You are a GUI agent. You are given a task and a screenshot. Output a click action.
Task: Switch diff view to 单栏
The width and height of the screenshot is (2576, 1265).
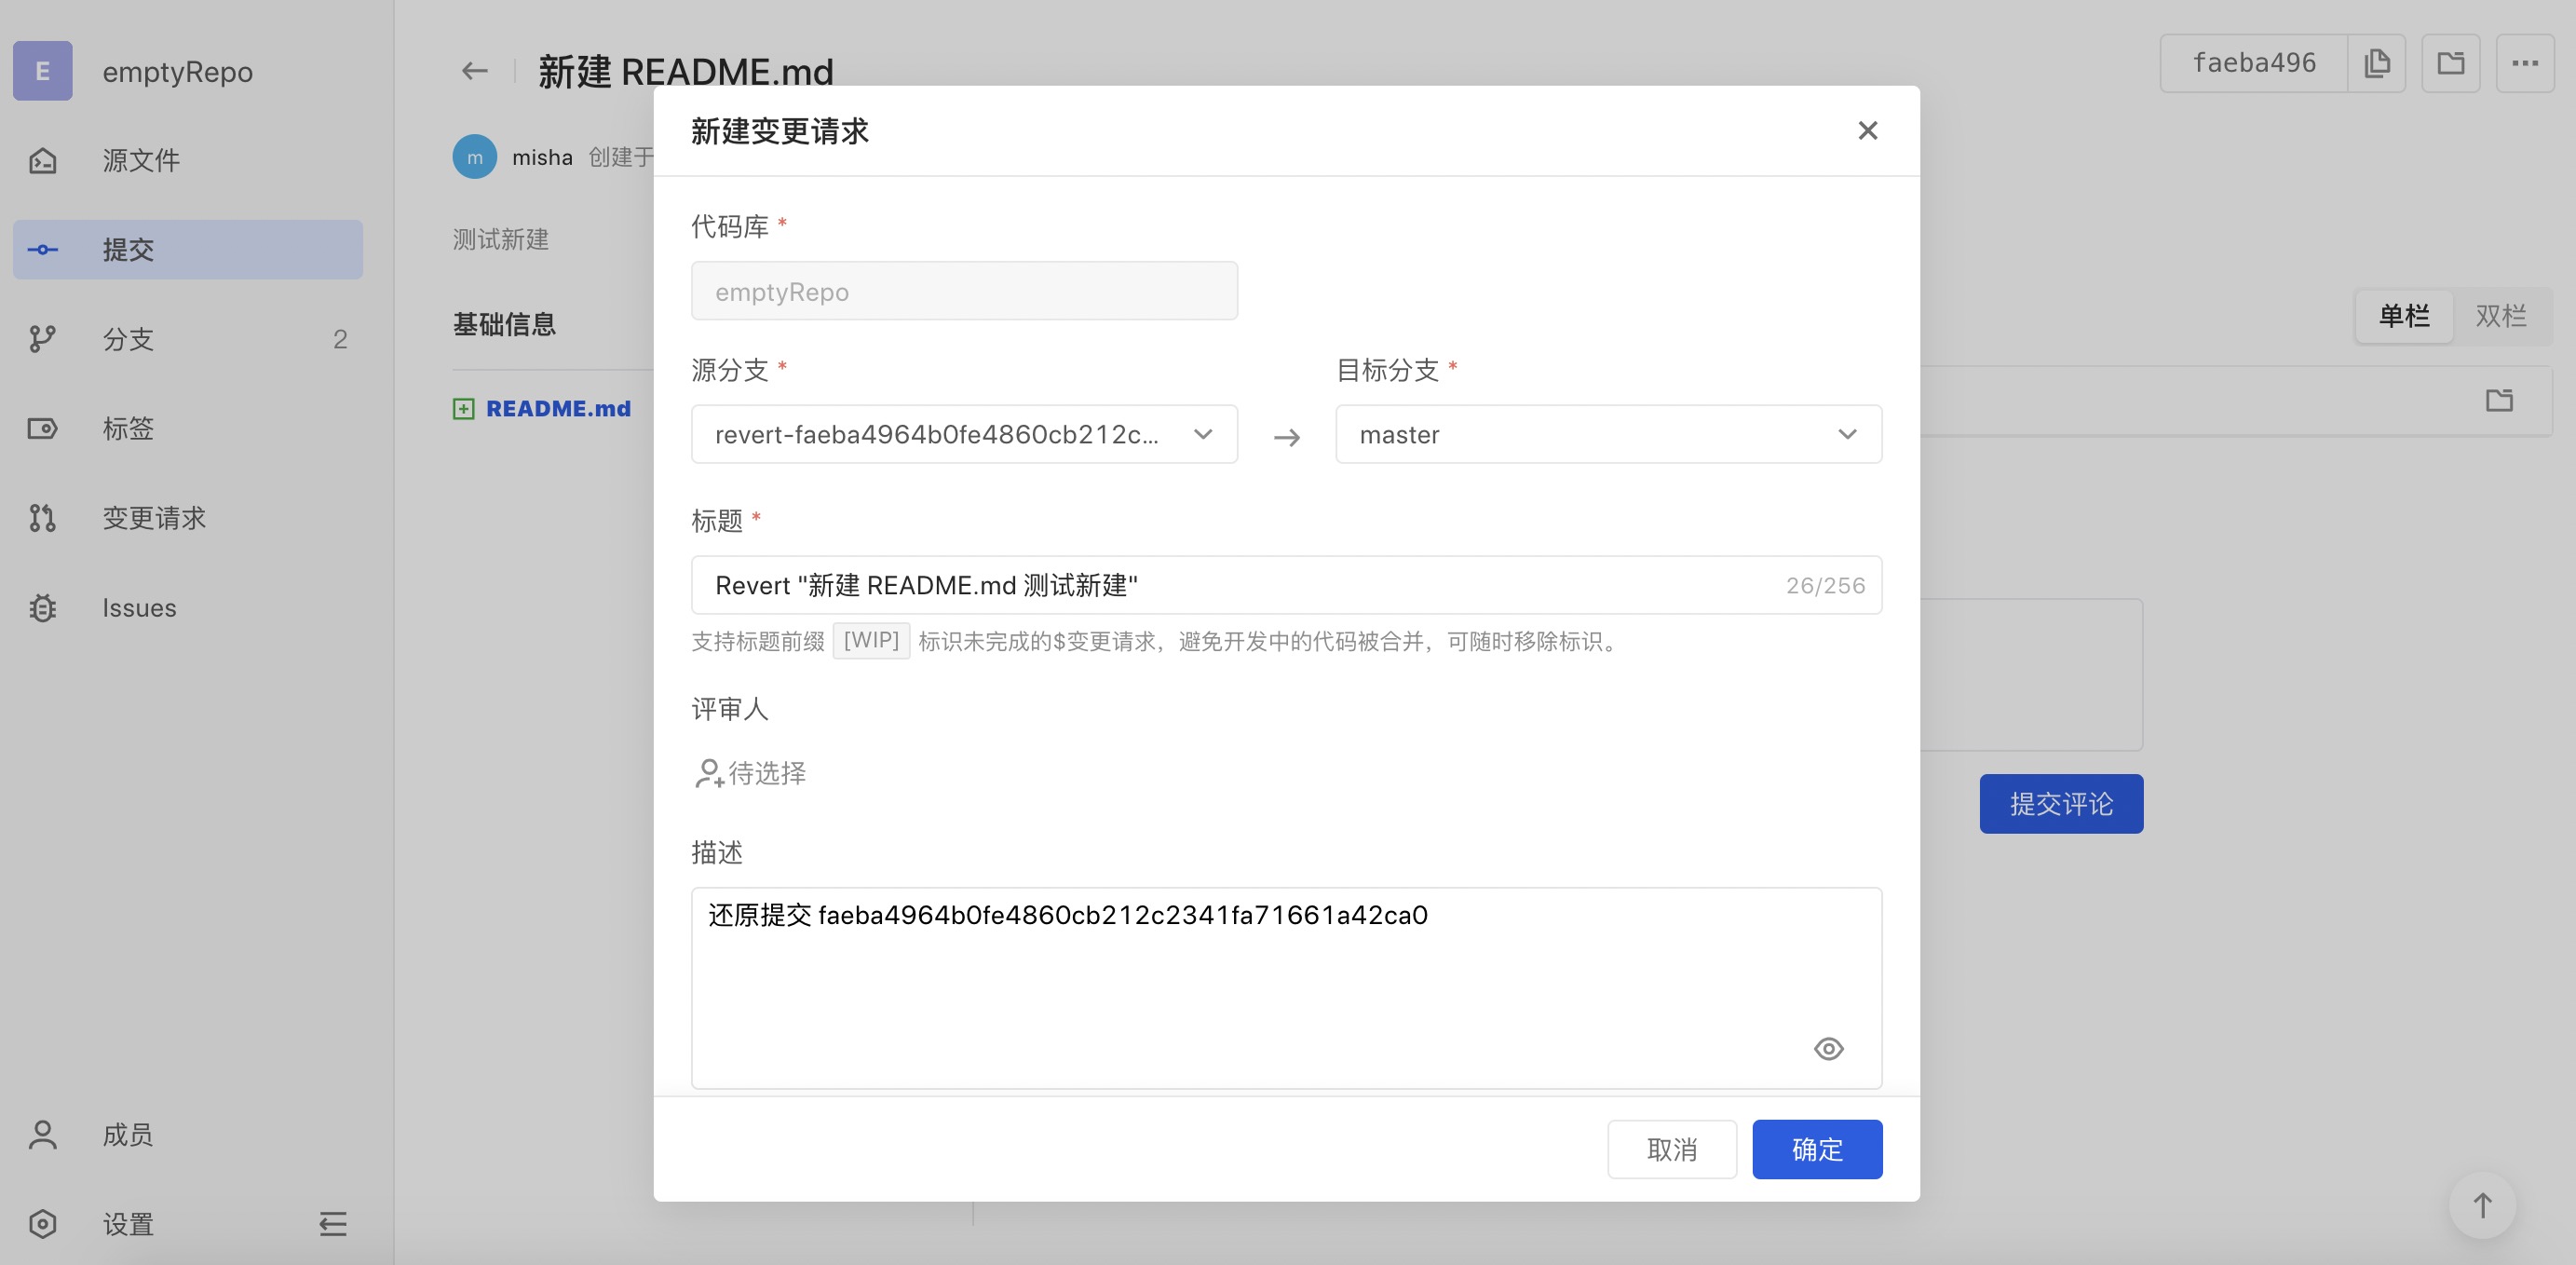(x=2403, y=316)
